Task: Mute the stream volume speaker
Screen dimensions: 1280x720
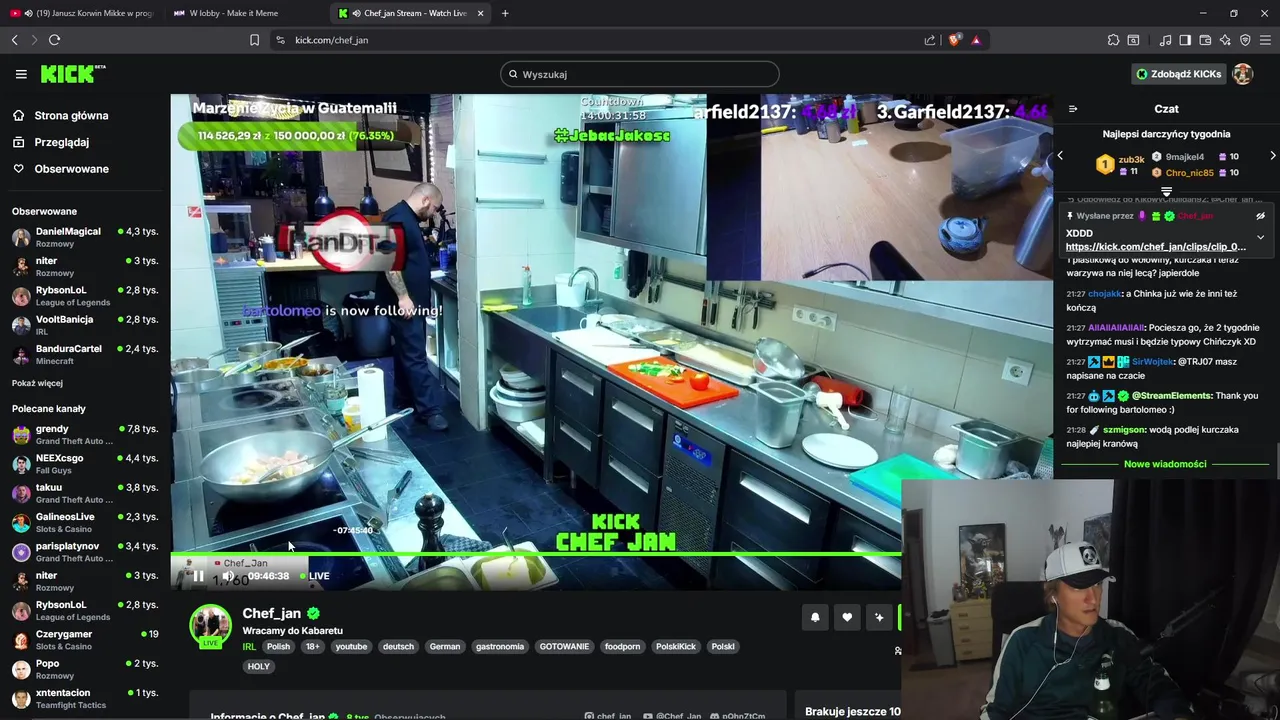Action: [x=229, y=576]
